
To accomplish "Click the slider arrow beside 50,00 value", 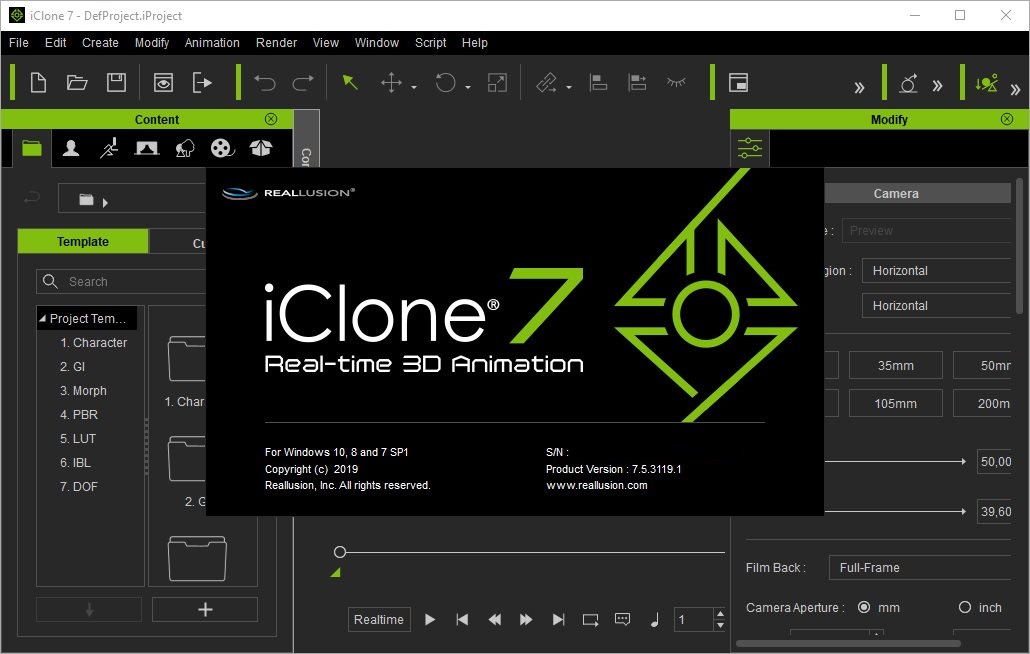I will coord(963,462).
